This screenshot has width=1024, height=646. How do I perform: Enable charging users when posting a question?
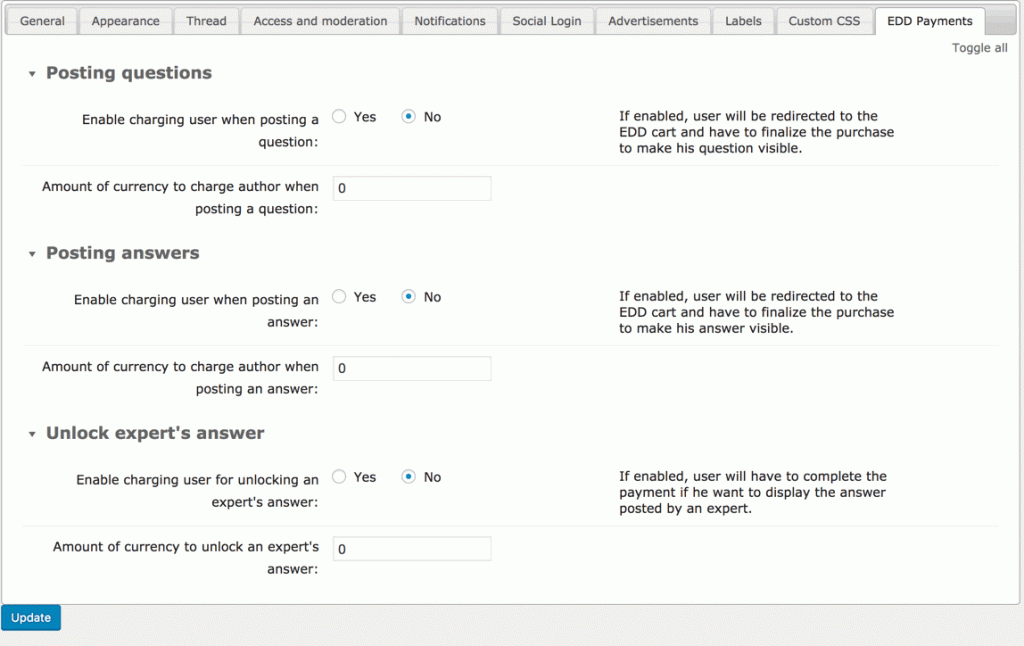click(339, 116)
